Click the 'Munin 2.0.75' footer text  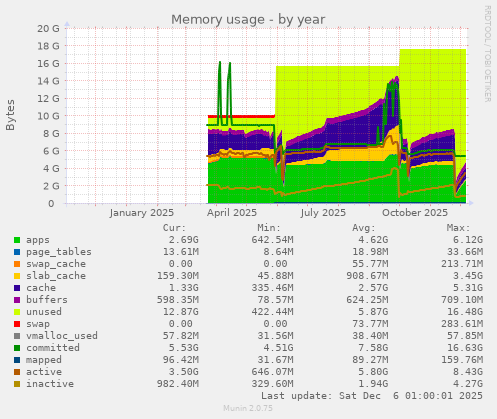(248, 408)
